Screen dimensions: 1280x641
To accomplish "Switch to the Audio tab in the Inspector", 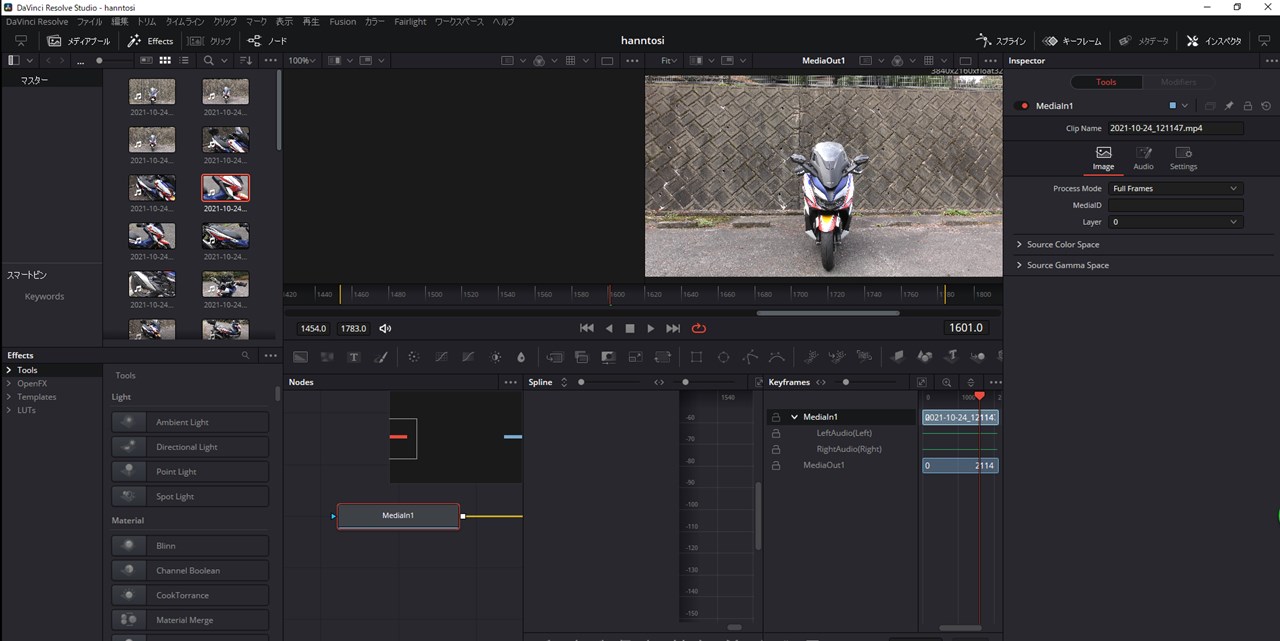I will click(x=1143, y=158).
